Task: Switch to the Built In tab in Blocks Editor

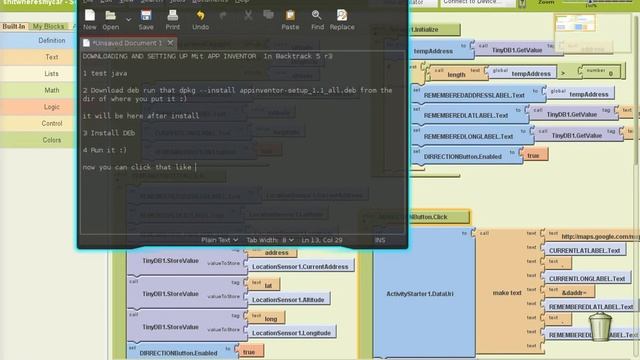Action: [x=14, y=27]
